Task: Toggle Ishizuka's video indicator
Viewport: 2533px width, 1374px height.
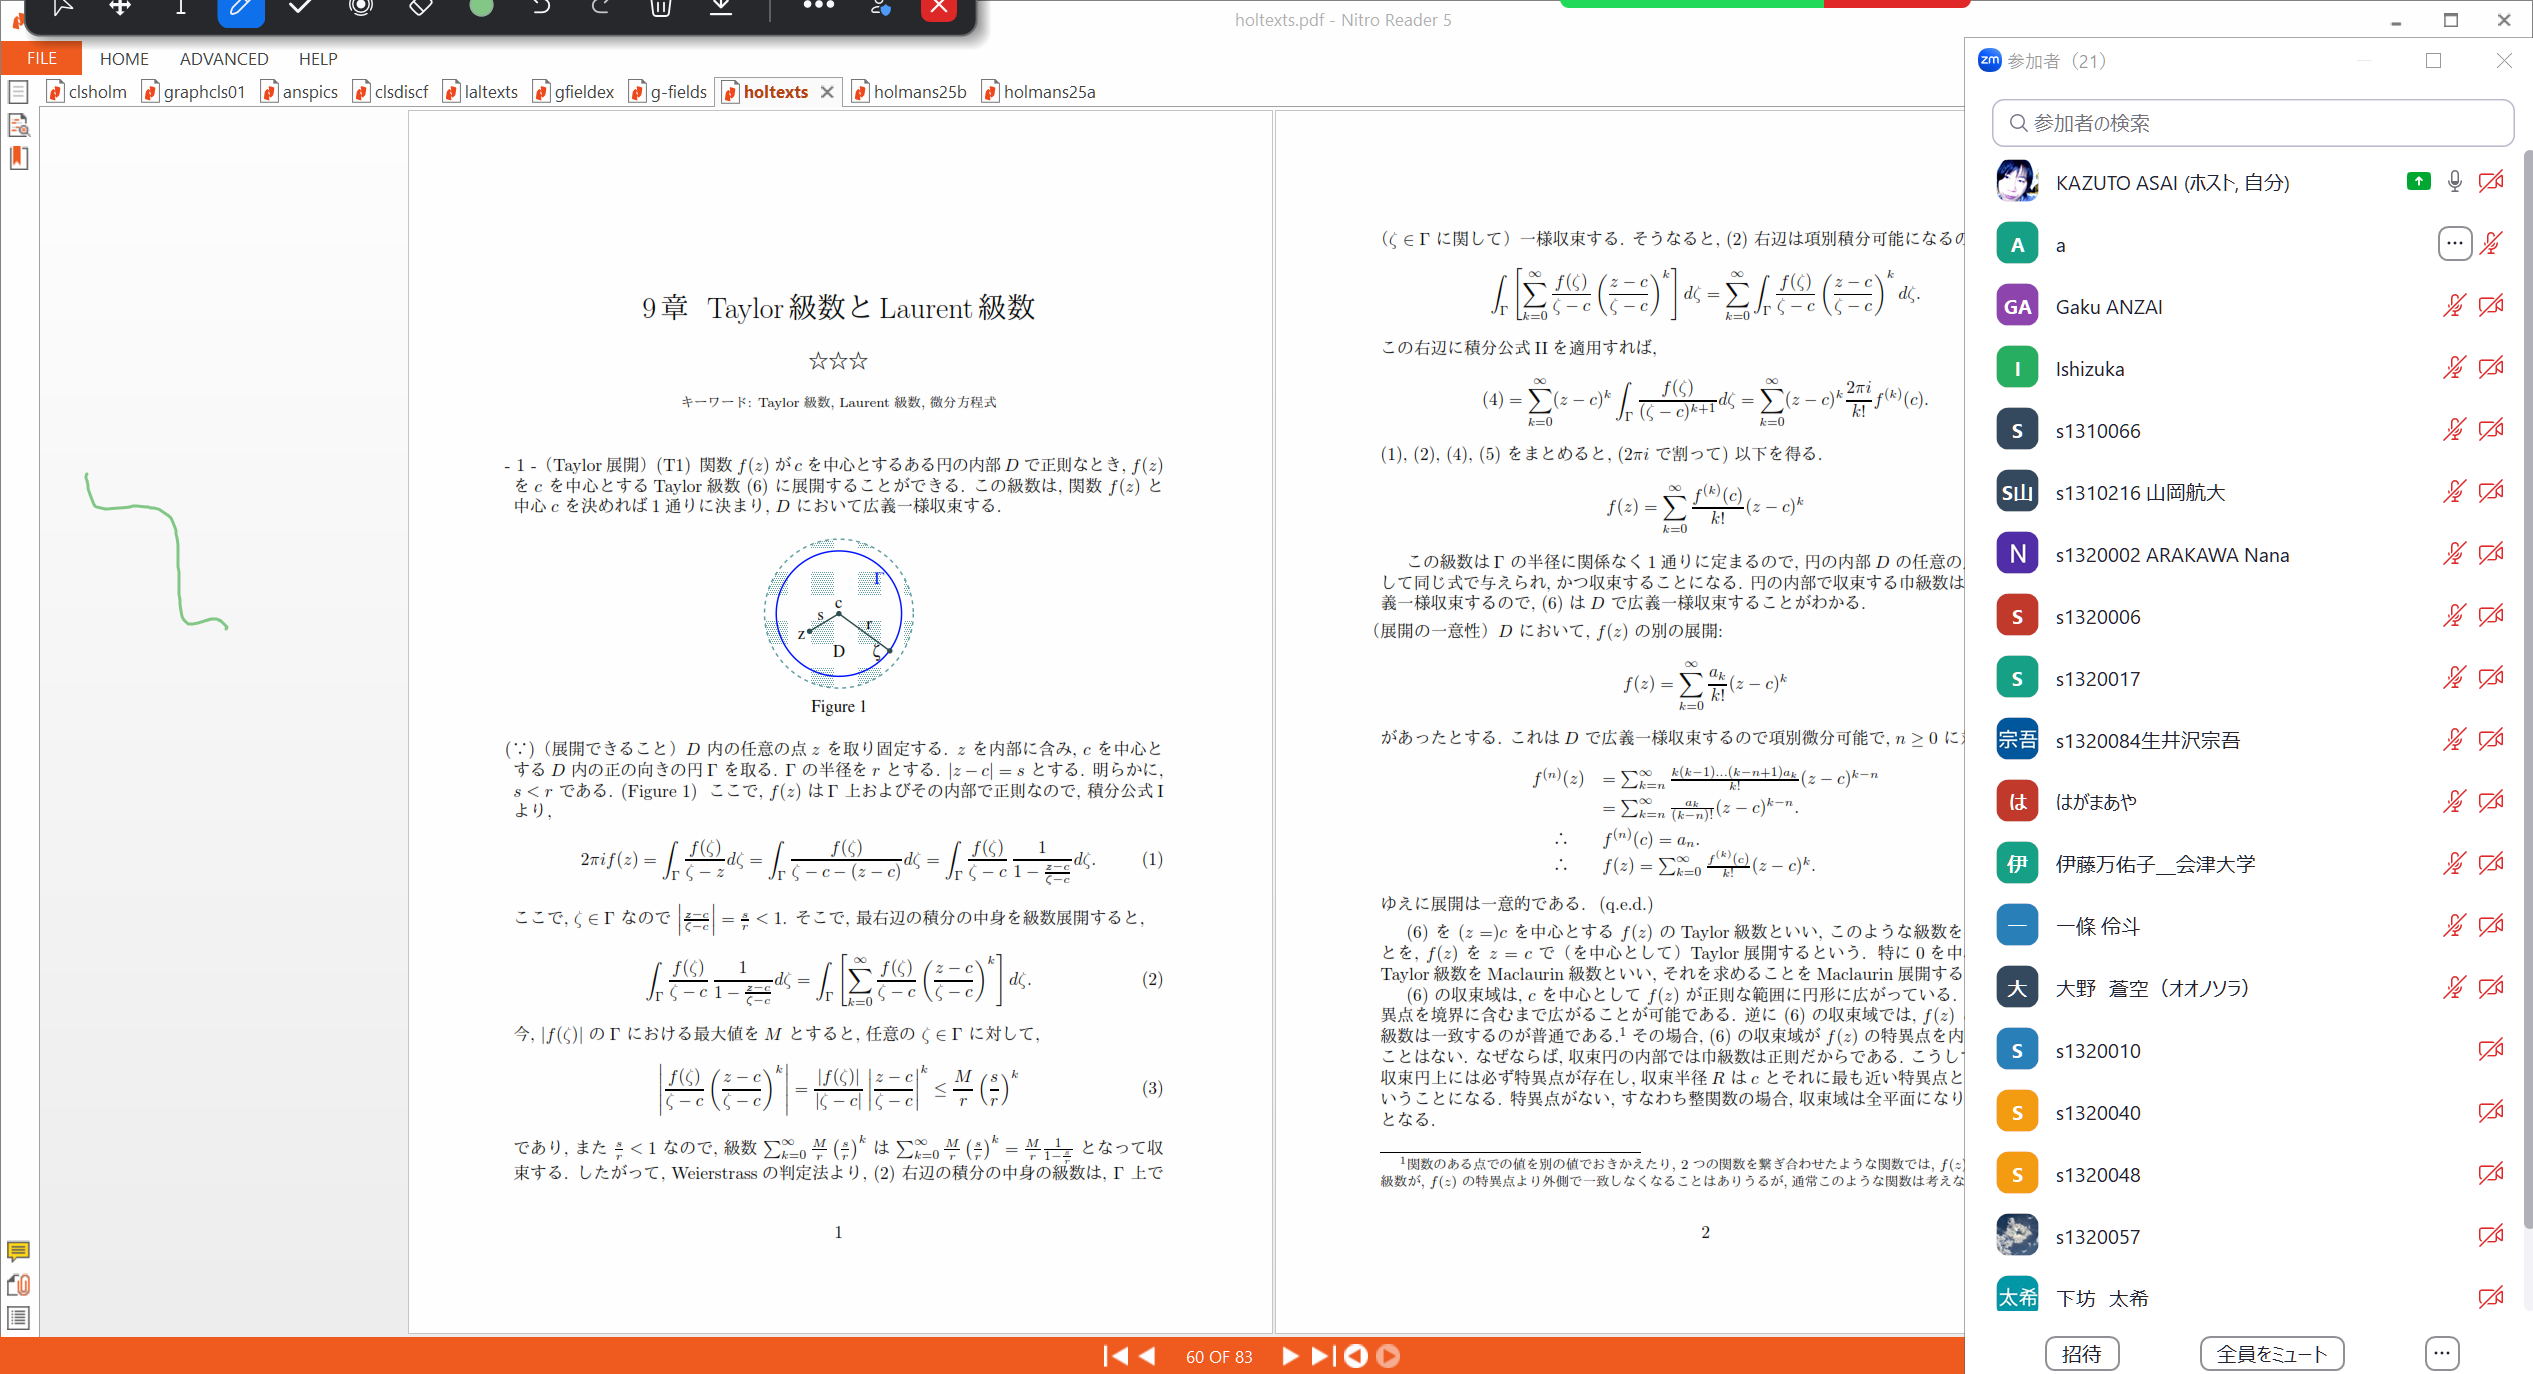Action: (2491, 367)
